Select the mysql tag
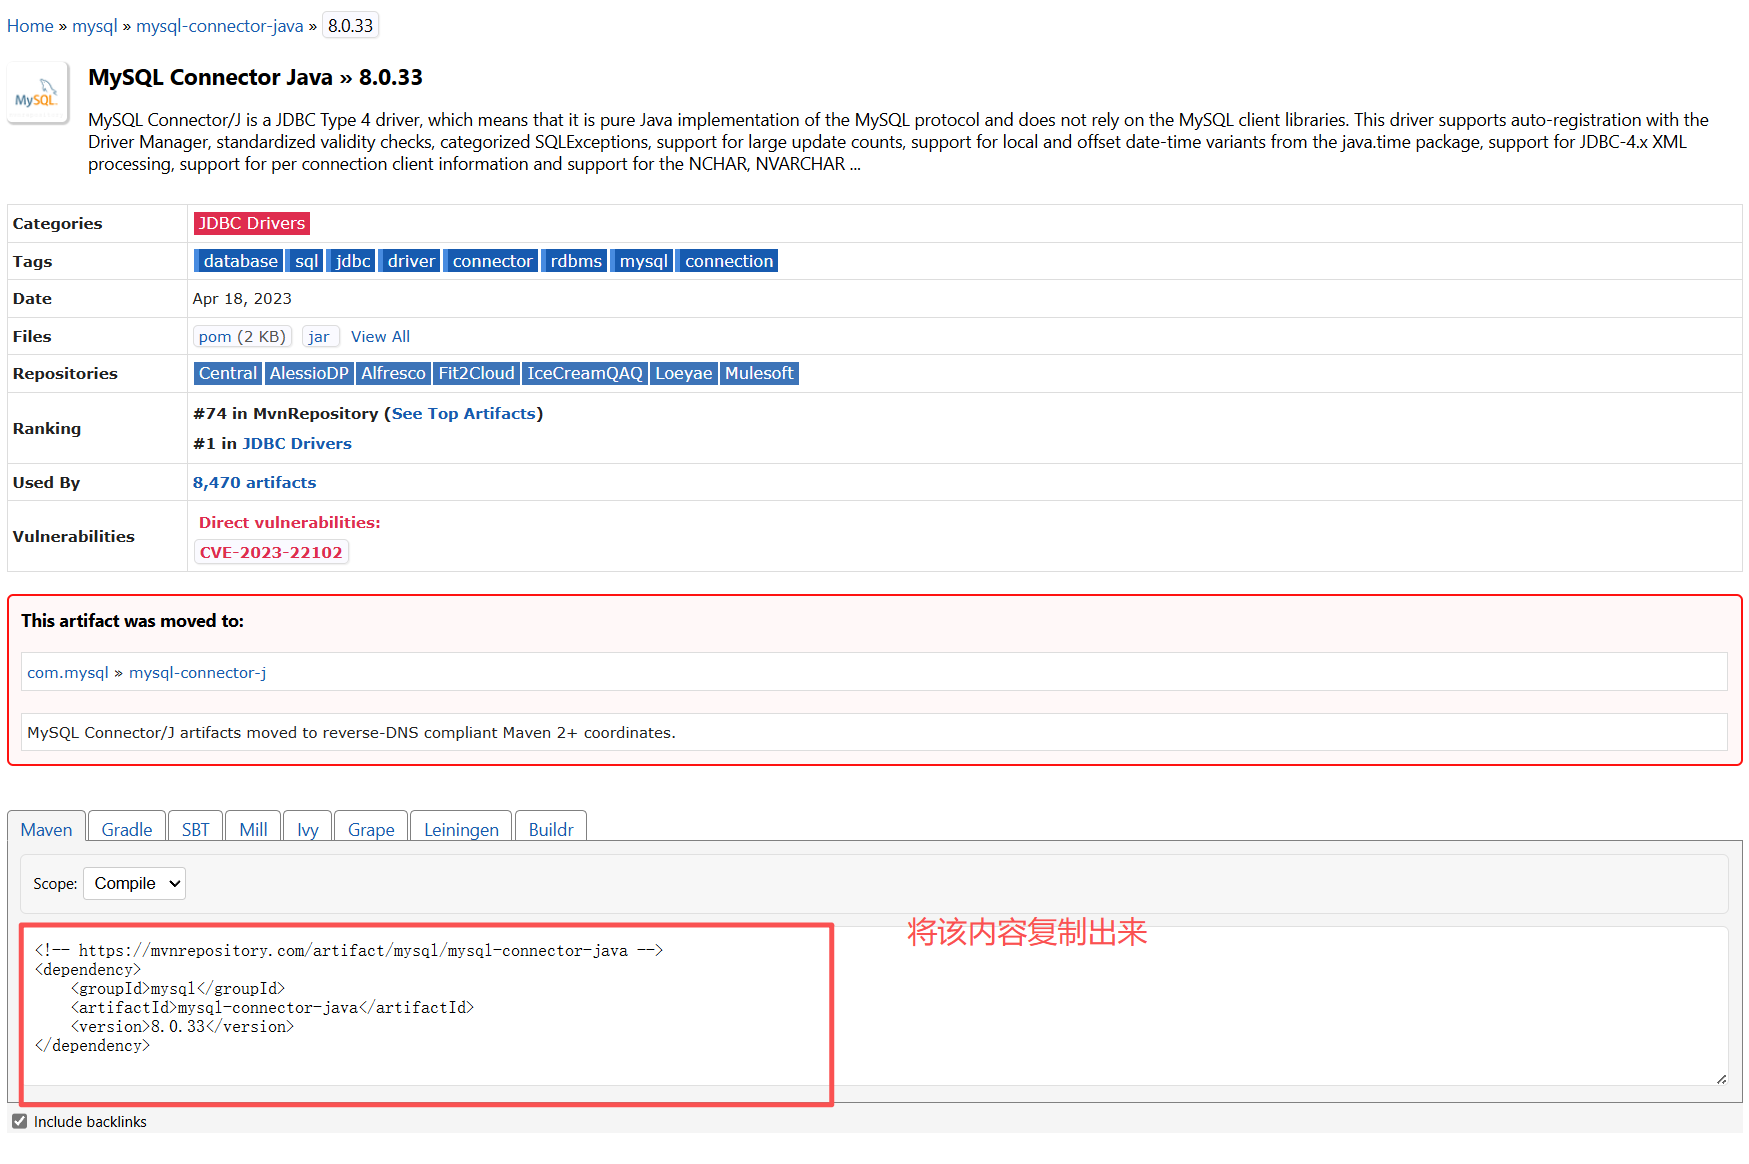The width and height of the screenshot is (1749, 1164). point(642,261)
